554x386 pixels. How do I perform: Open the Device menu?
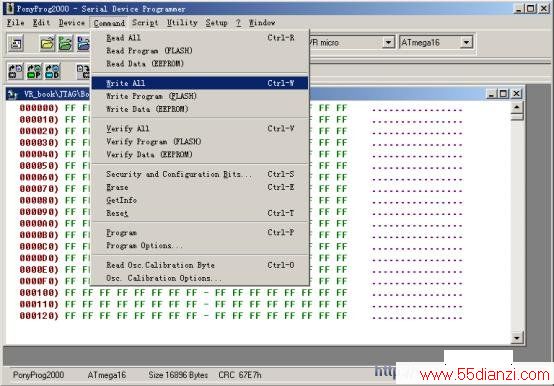[x=72, y=23]
